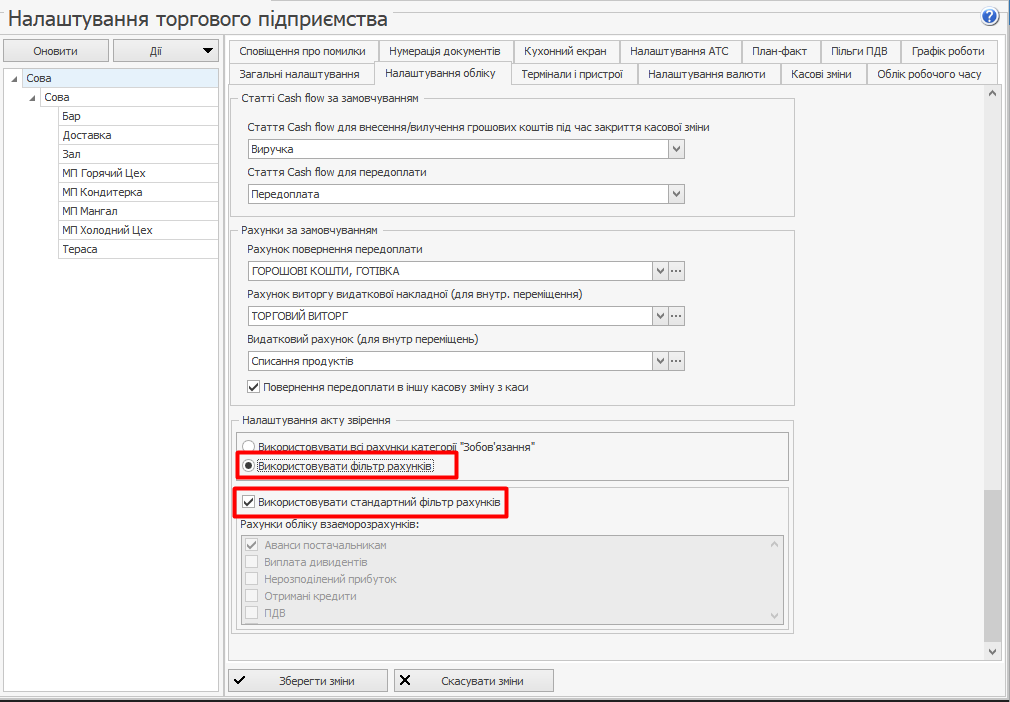Click ellipsis button next to ГОРОШОВІ КОШТИ, ГОТІВКА
This screenshot has height=702, width=1010.
click(x=677, y=271)
